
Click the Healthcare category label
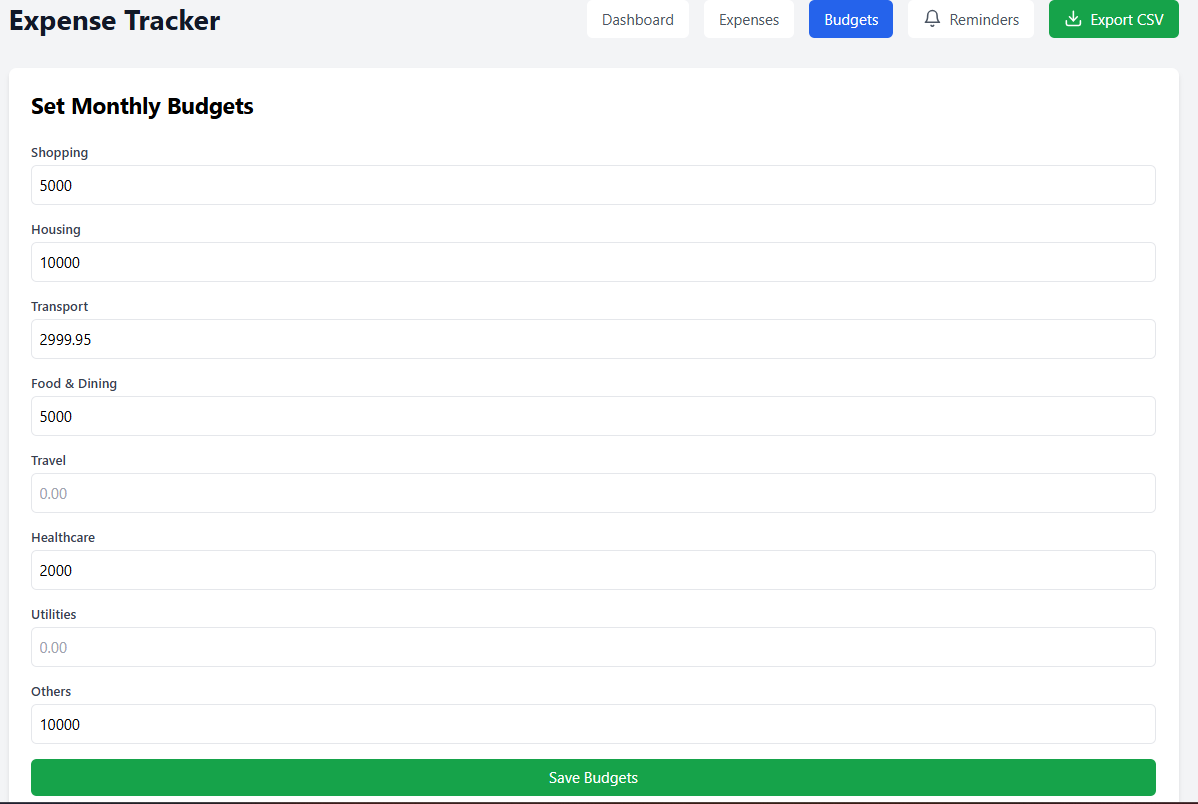click(63, 537)
